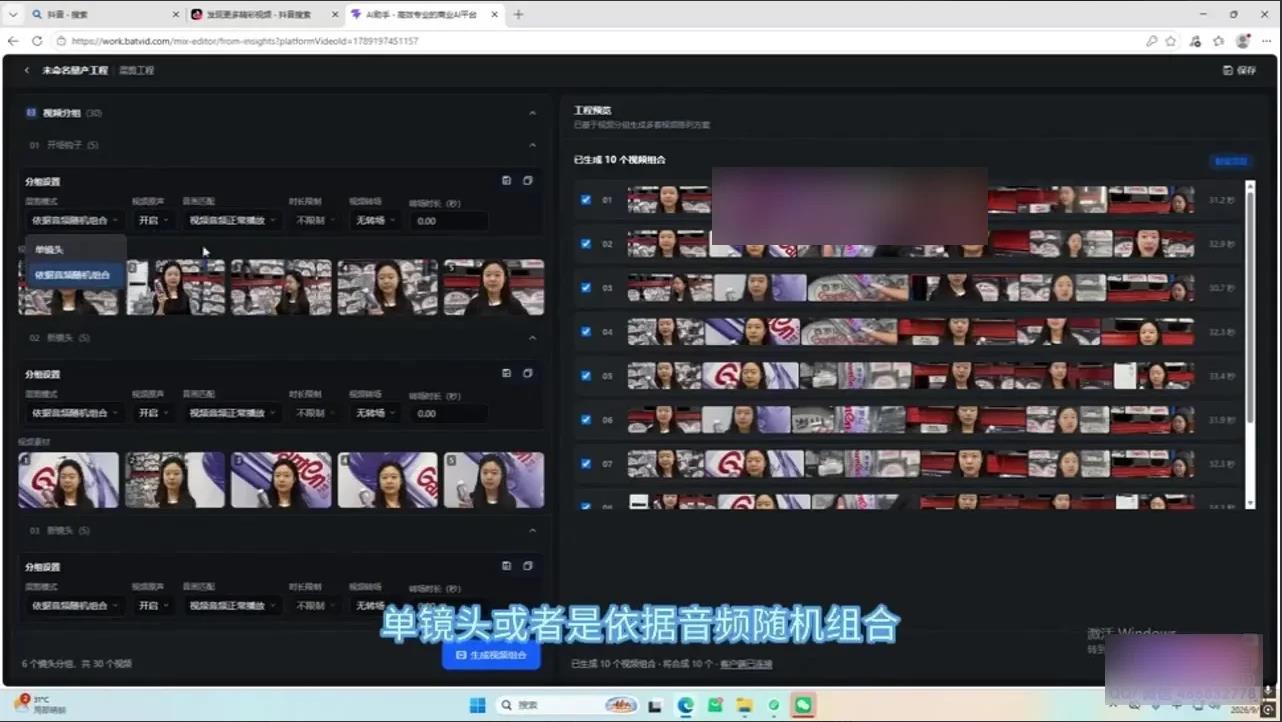The width and height of the screenshot is (1282, 722).
Task: Open group 01 视频转场 无转场 dropdown
Action: click(x=374, y=220)
